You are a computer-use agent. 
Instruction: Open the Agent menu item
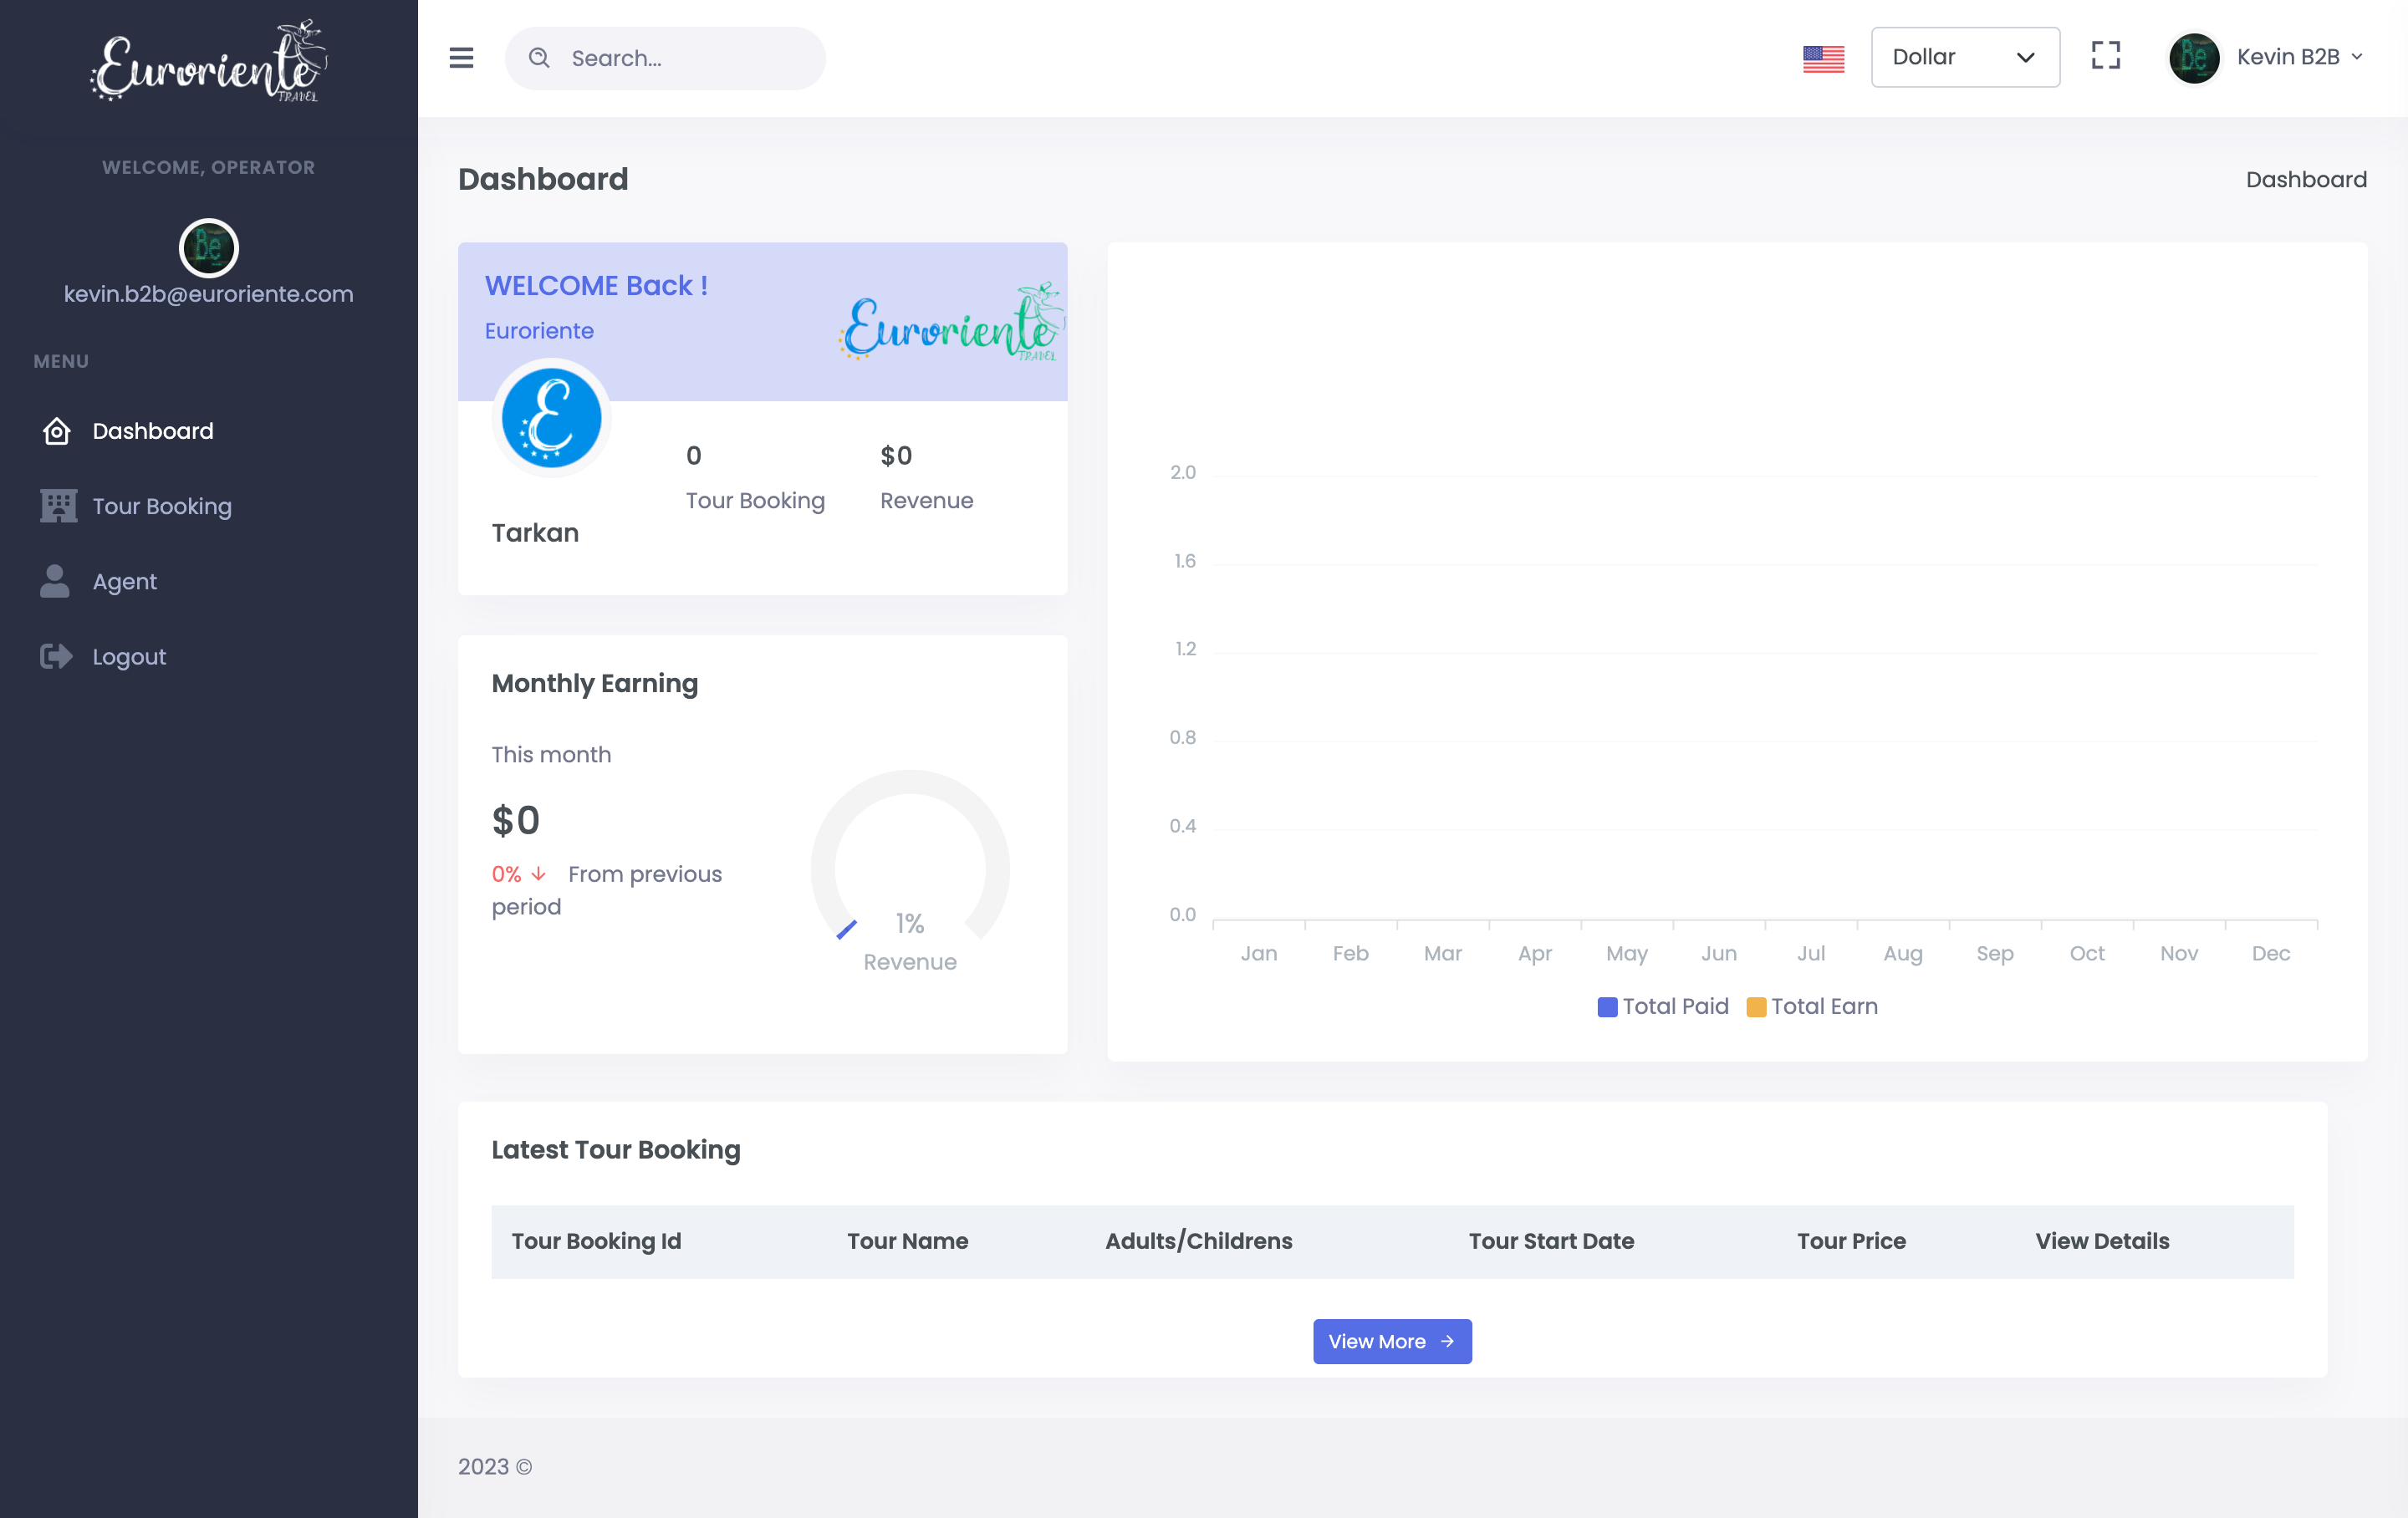[x=125, y=581]
